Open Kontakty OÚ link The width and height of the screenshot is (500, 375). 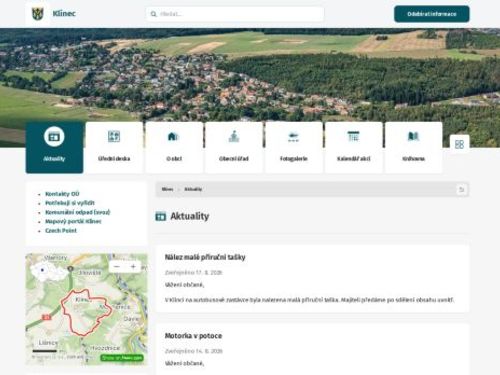[62, 194]
